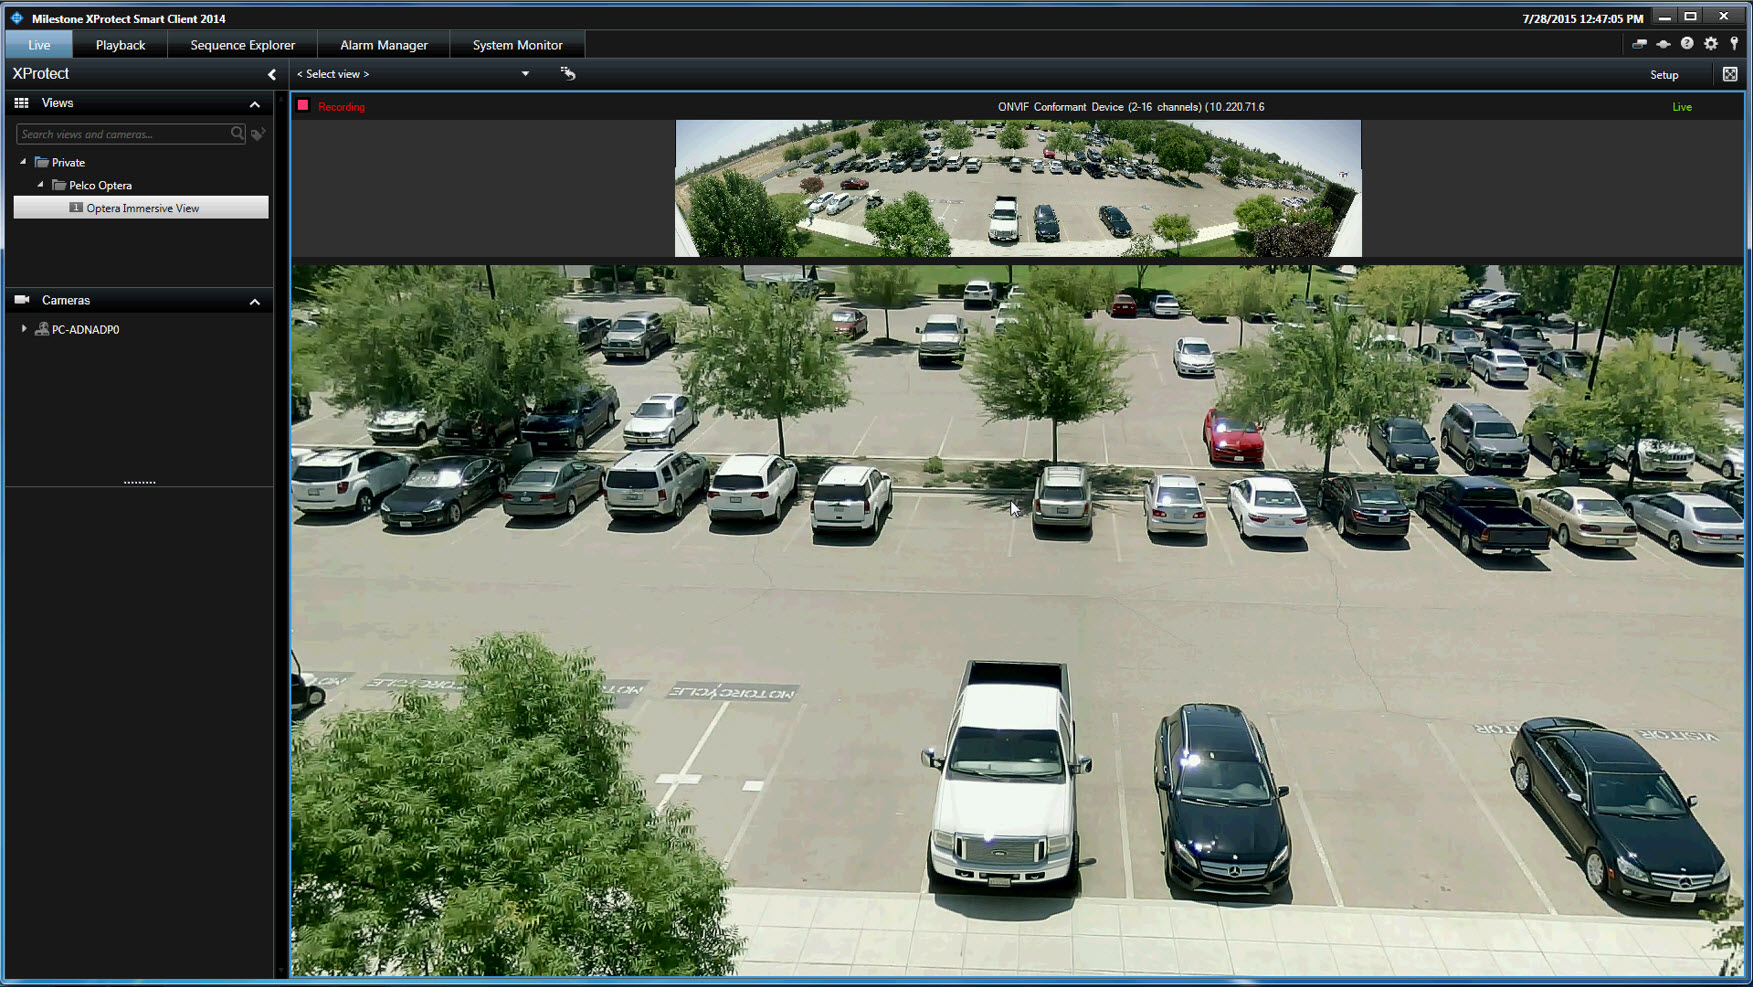Switch to the Live tab

[39, 45]
